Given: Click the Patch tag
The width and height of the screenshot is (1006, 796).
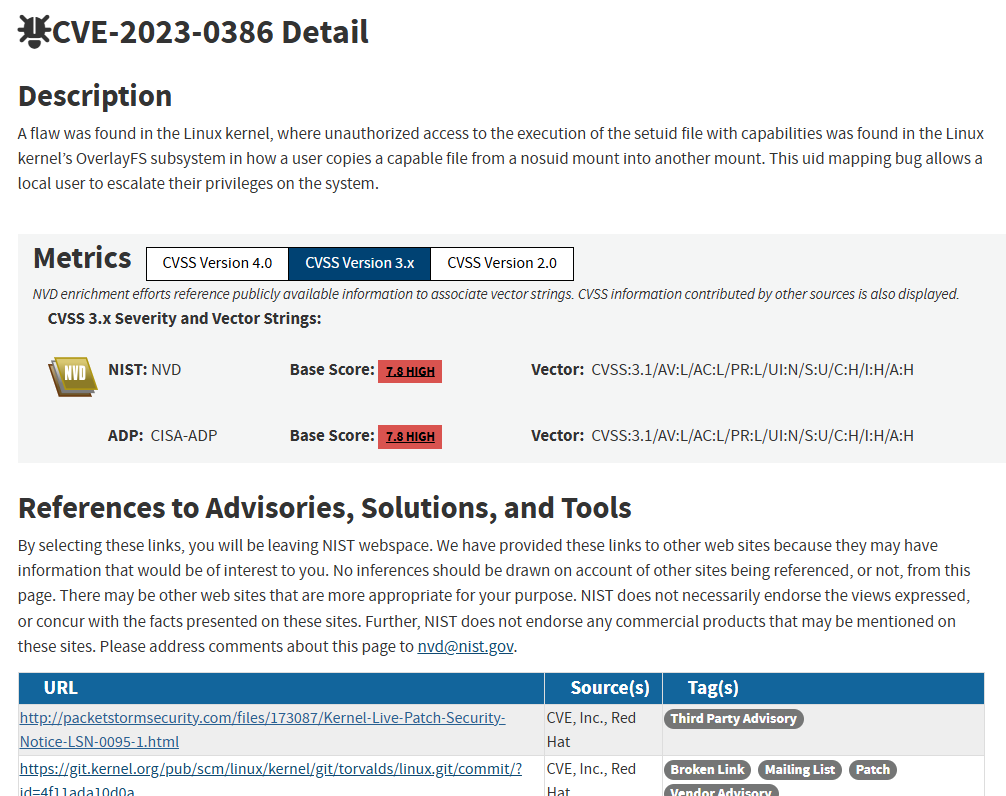Looking at the screenshot, I should (x=873, y=770).
